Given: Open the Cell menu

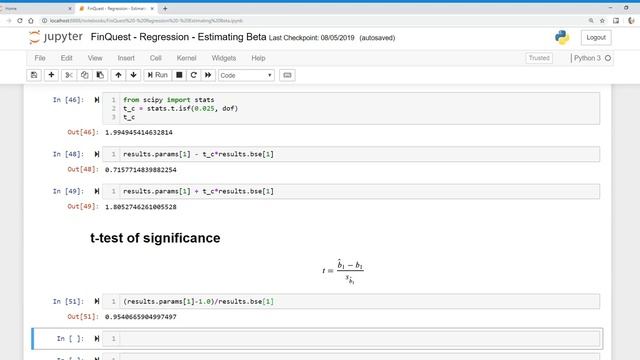Looking at the screenshot, I should coord(156,58).
